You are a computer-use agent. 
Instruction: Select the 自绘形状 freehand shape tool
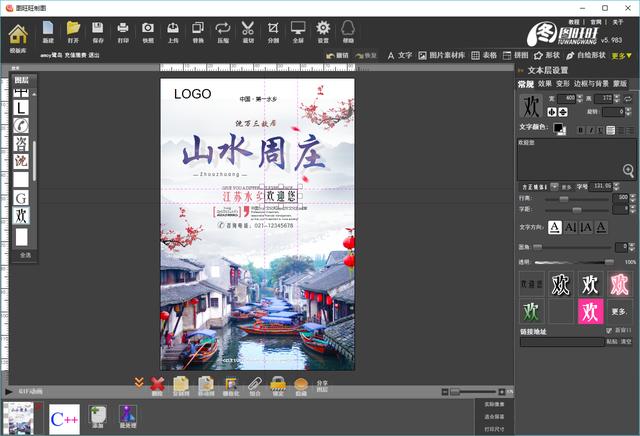(586, 56)
